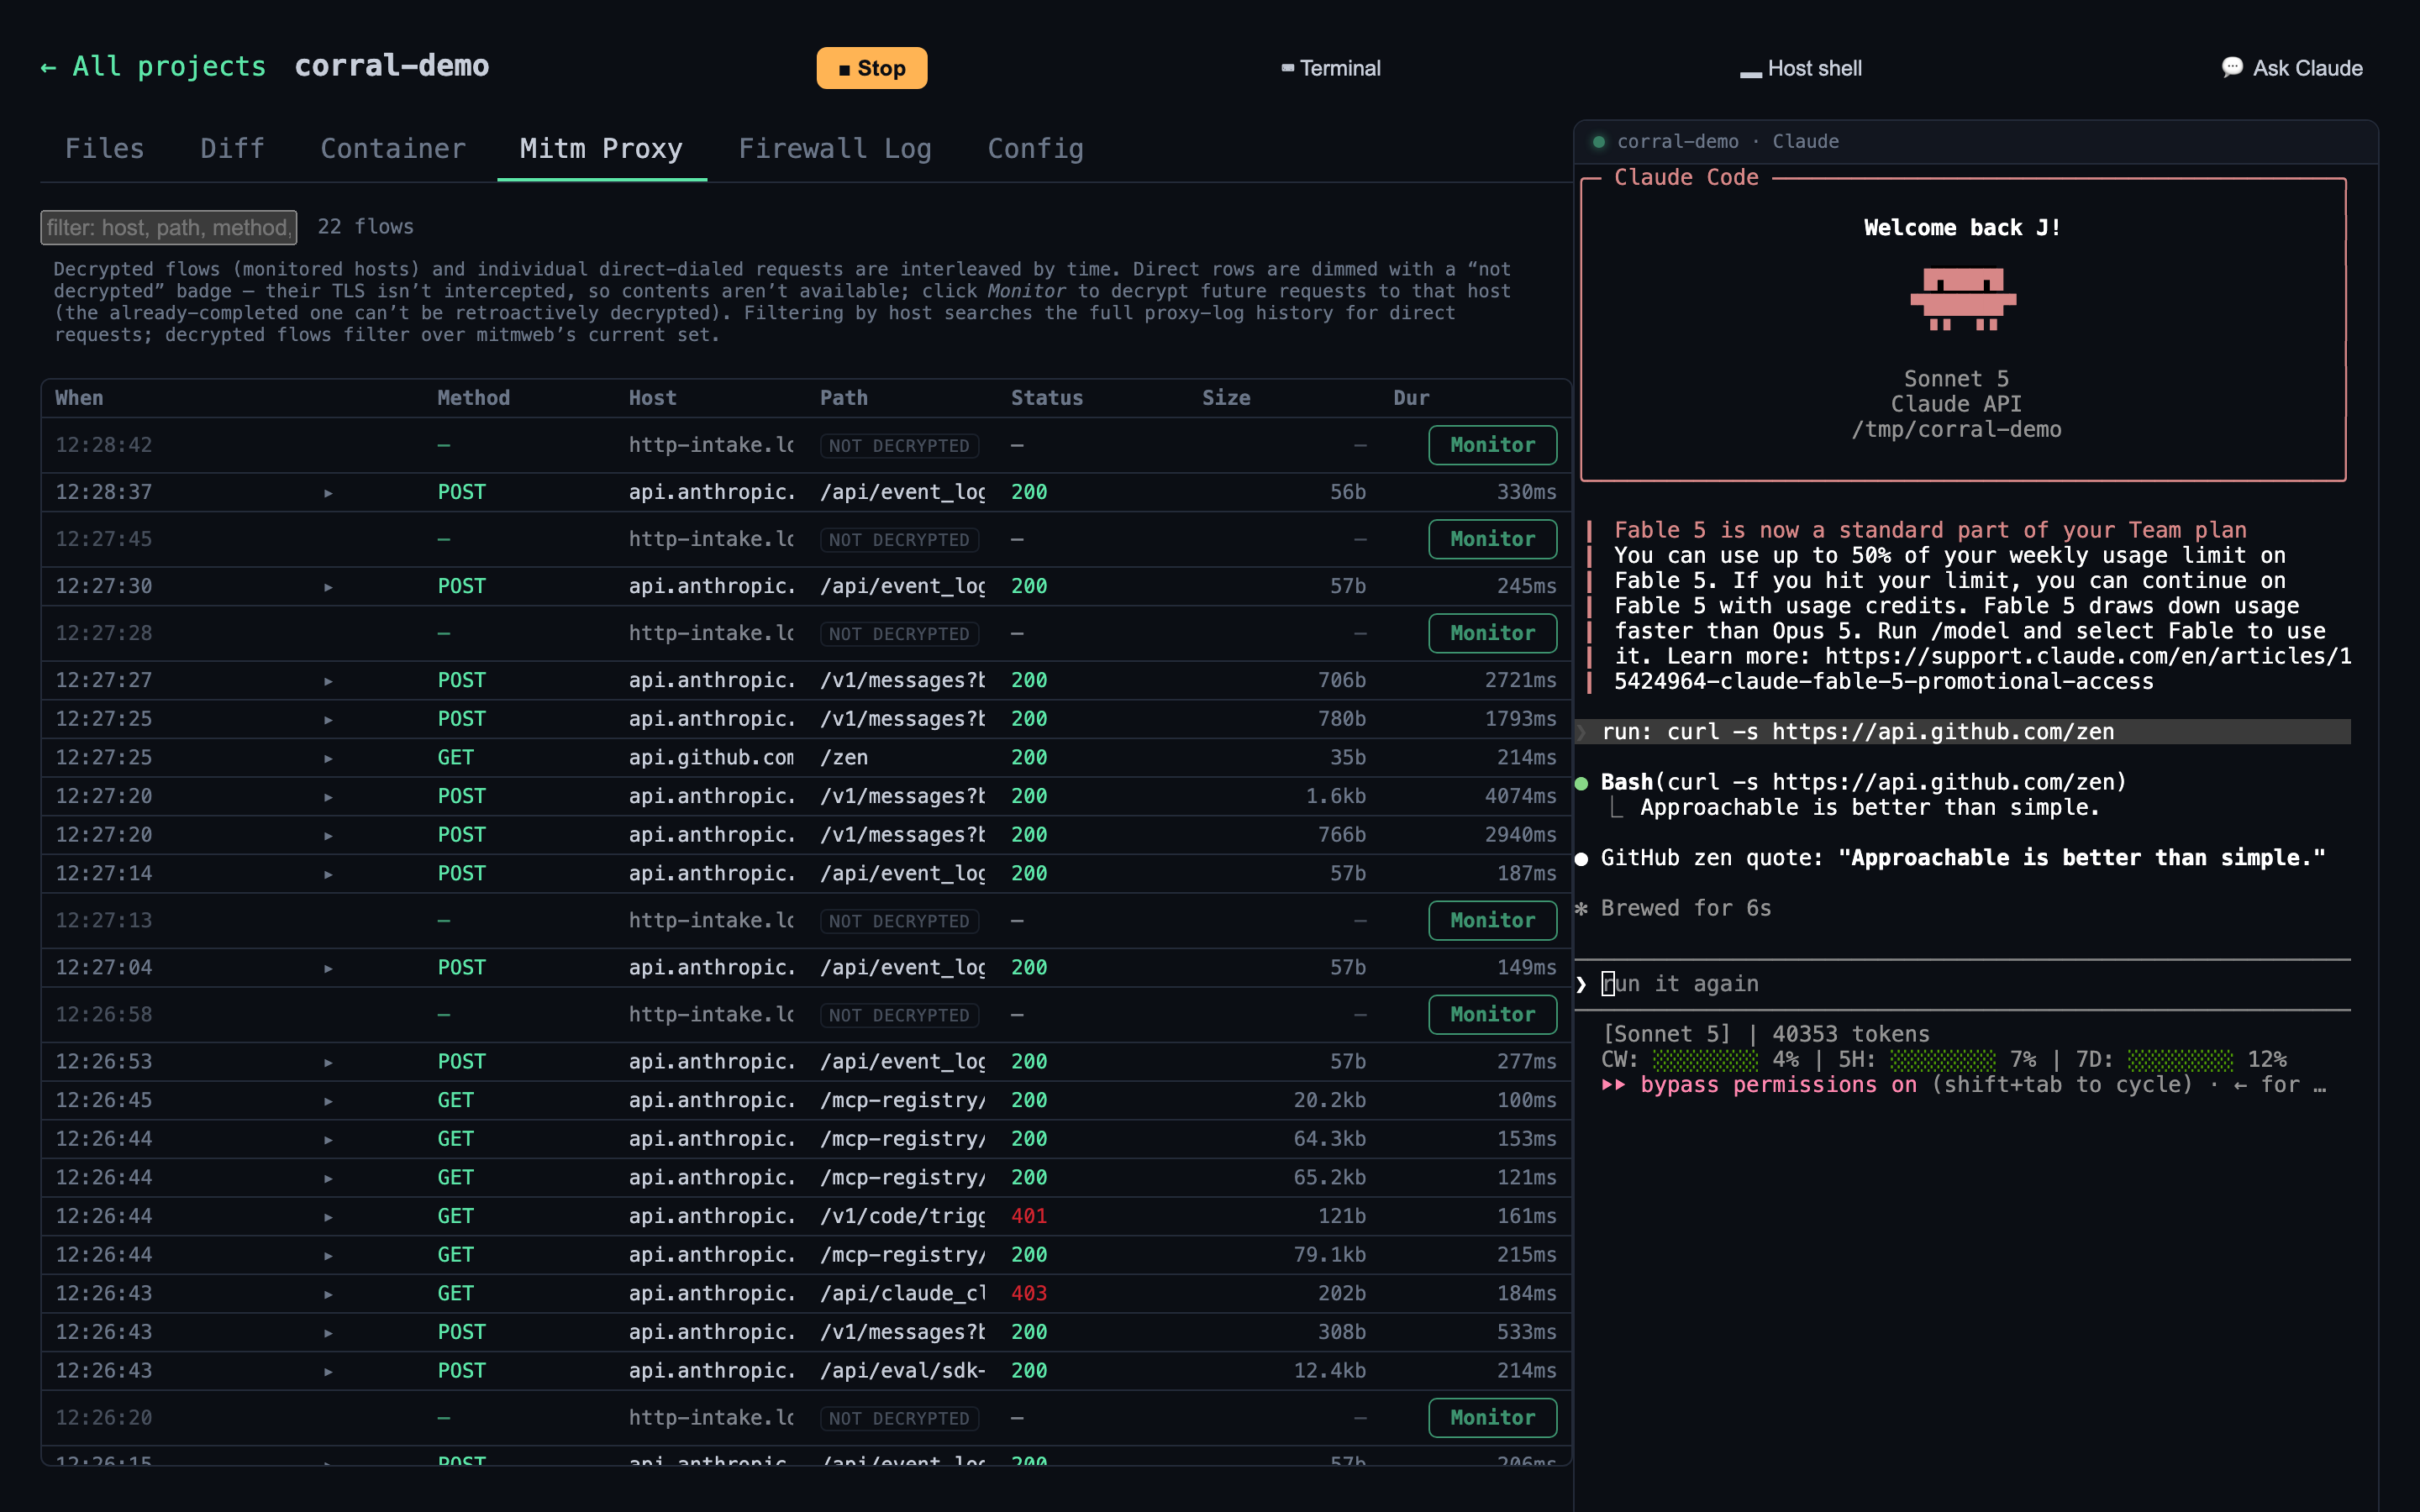Screen dimensions: 2420x1512
Task: Click the Size column header
Action: coord(1226,398)
